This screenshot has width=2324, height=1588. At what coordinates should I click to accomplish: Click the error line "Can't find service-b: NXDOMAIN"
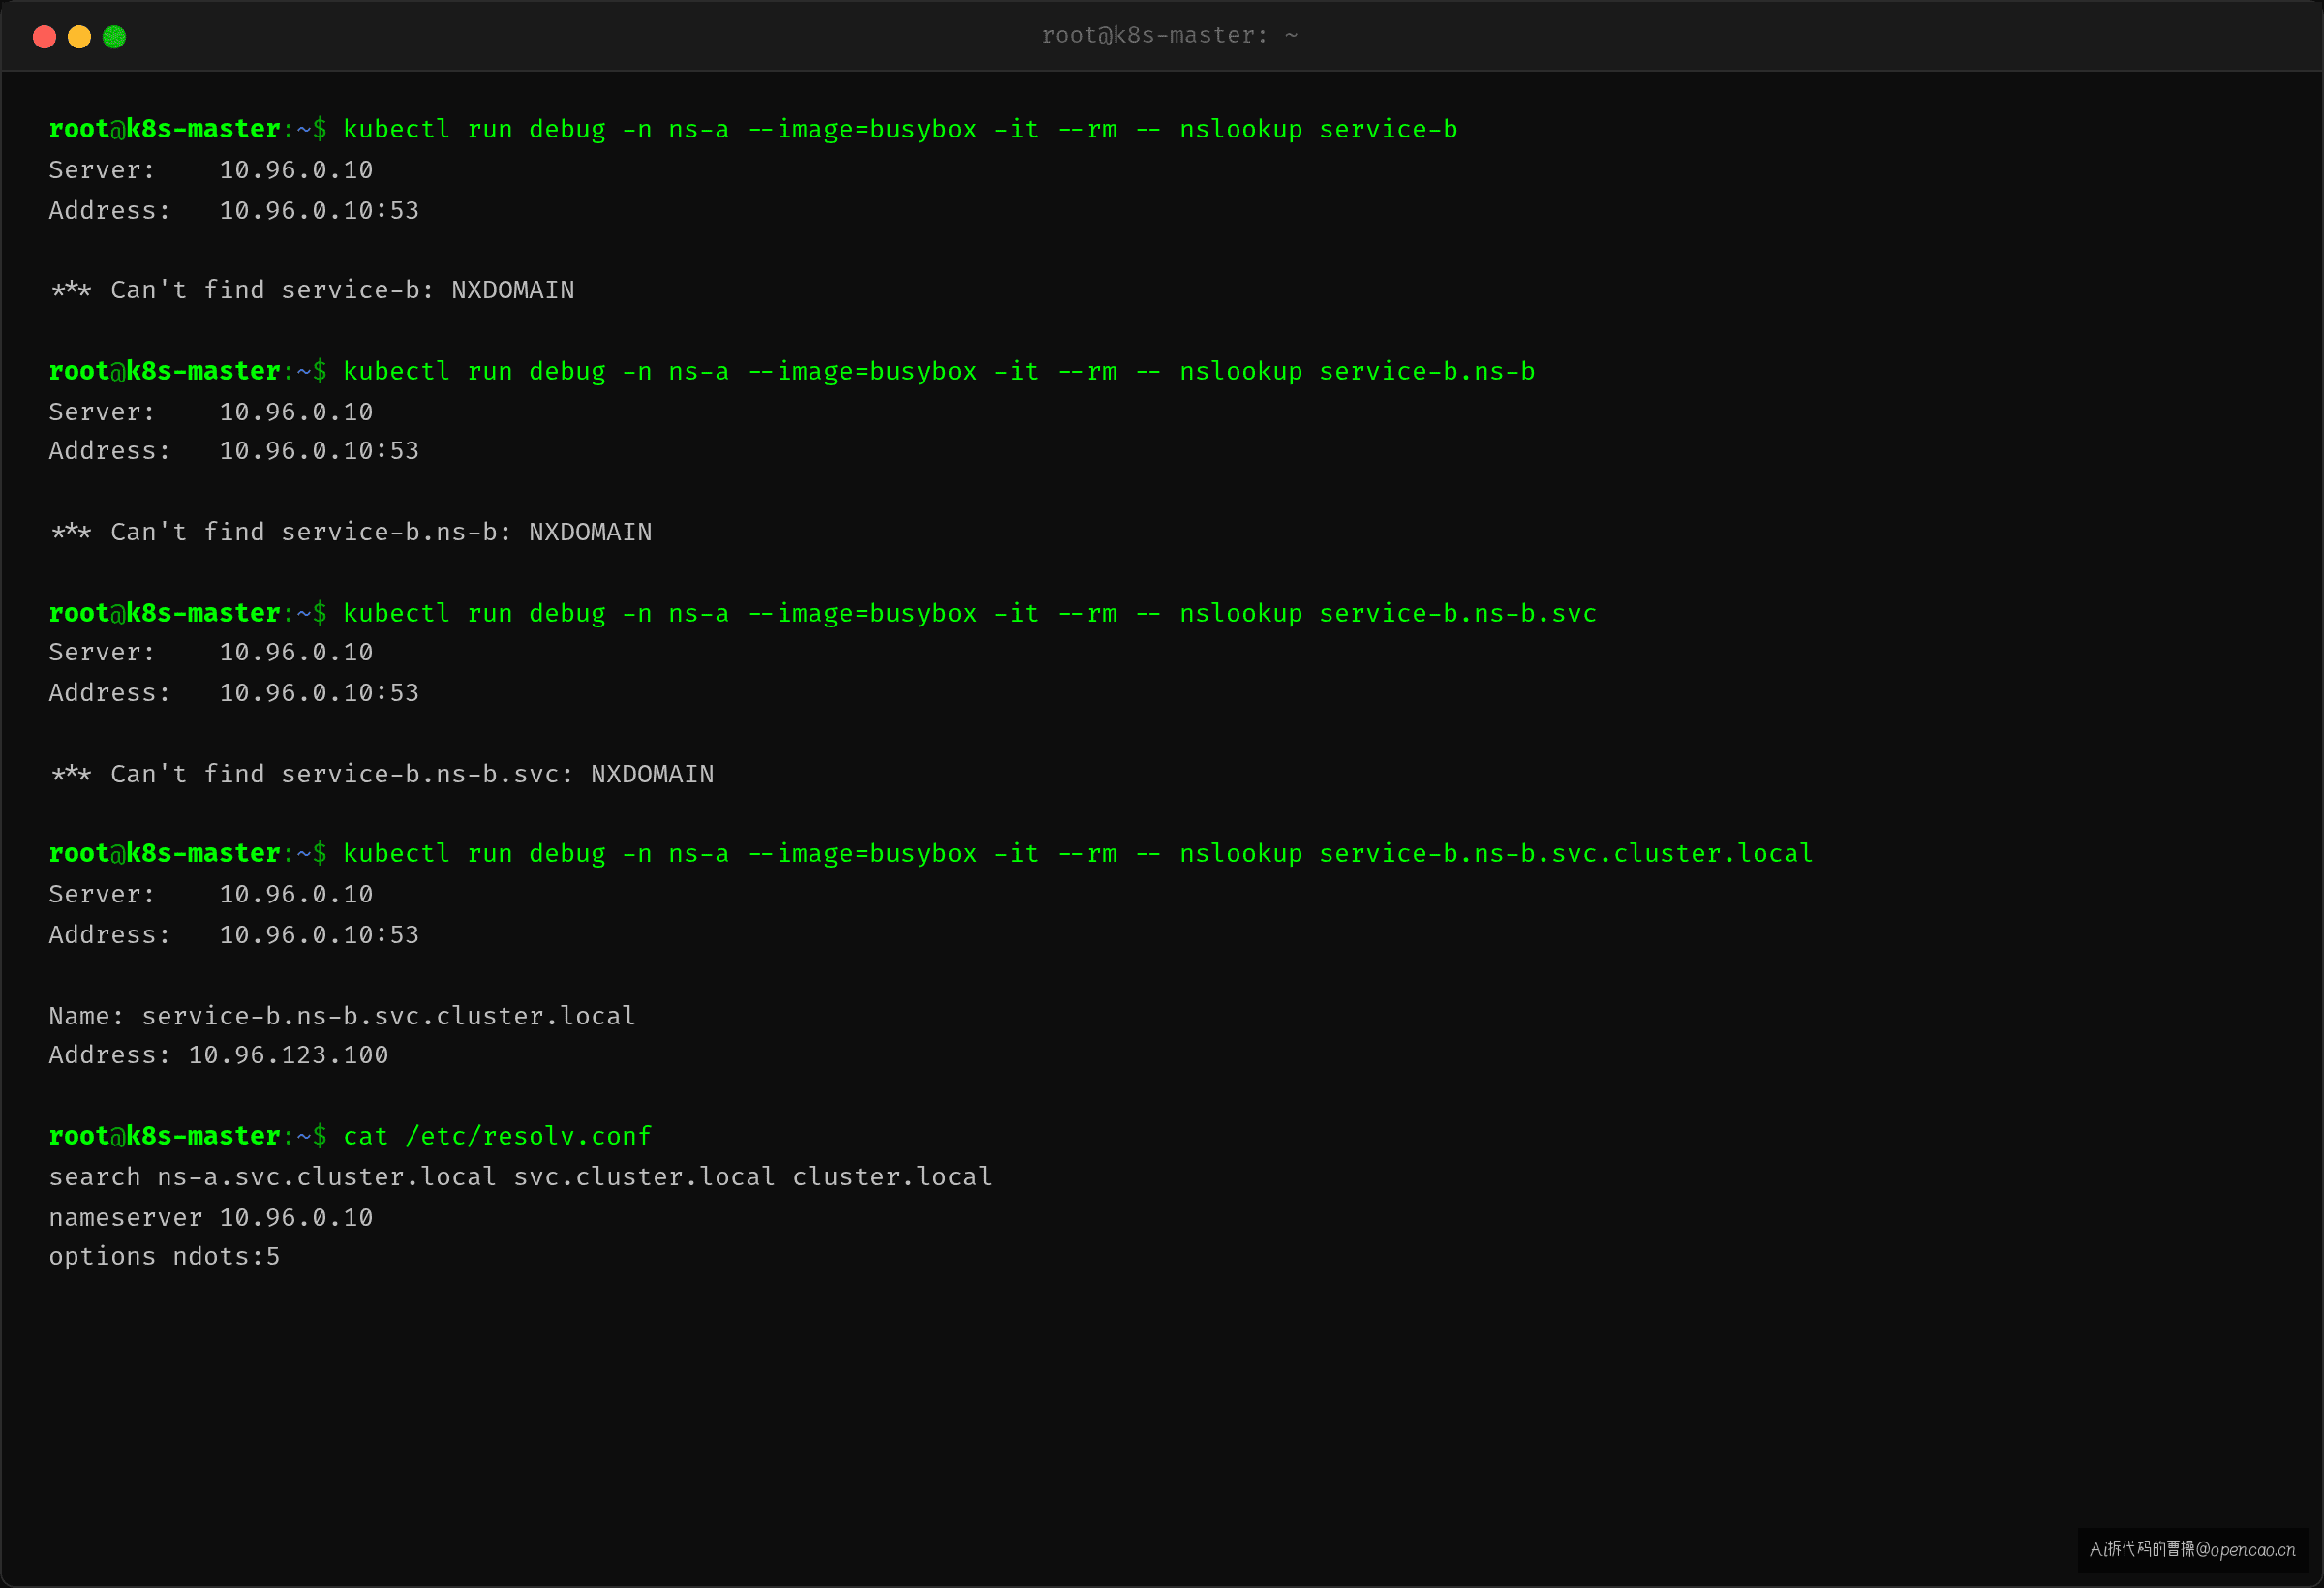pyautogui.click(x=312, y=291)
